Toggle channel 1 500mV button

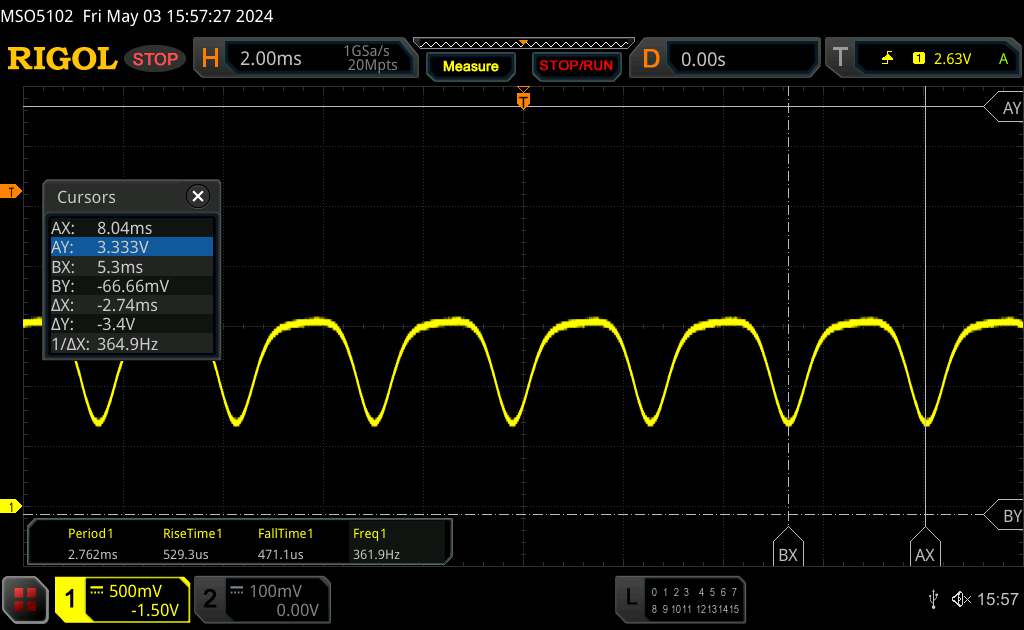click(x=122, y=599)
